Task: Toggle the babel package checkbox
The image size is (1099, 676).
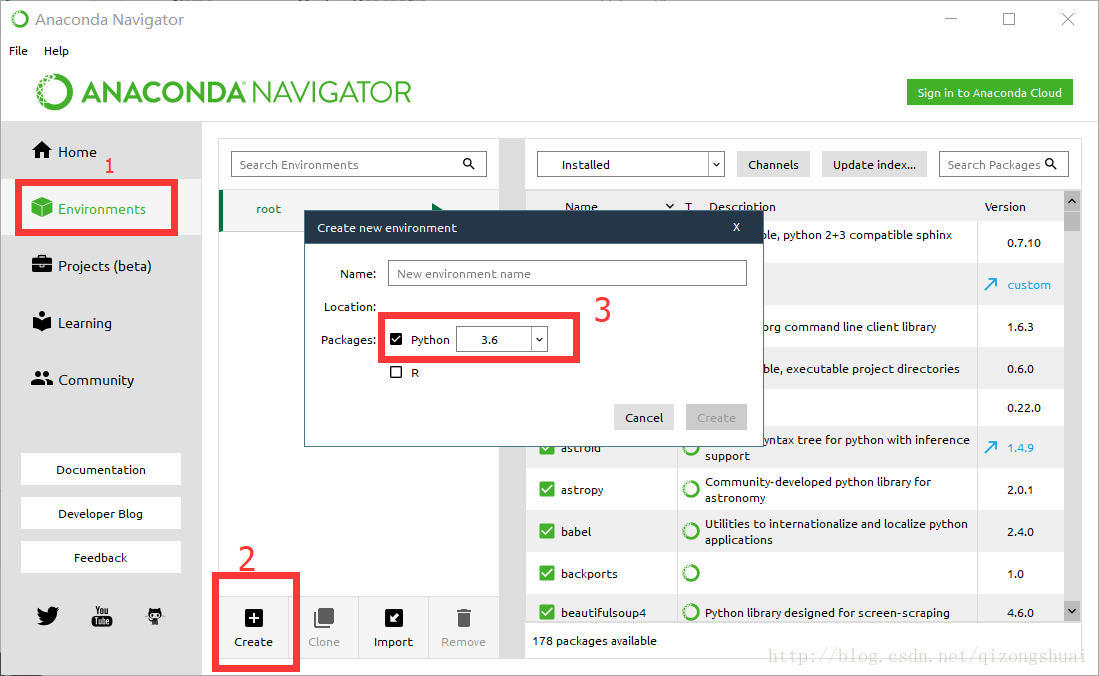Action: [x=547, y=531]
